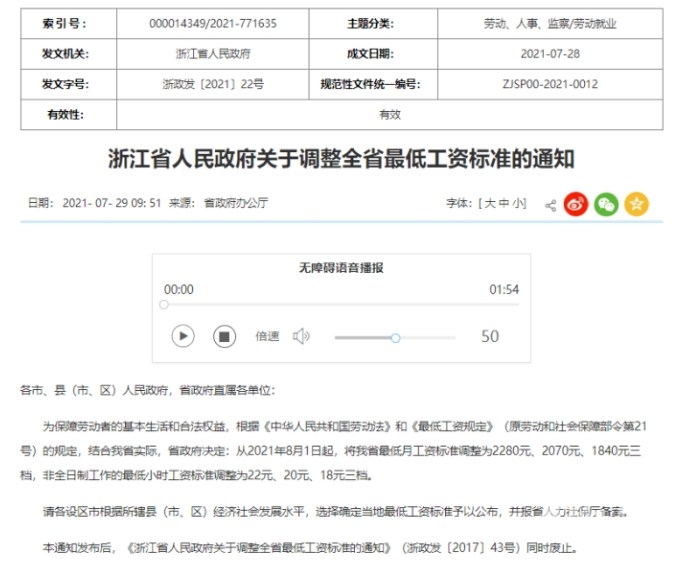Click the issuing agency 浙江省人民政府 cell
The width and height of the screenshot is (676, 579).
[212, 53]
